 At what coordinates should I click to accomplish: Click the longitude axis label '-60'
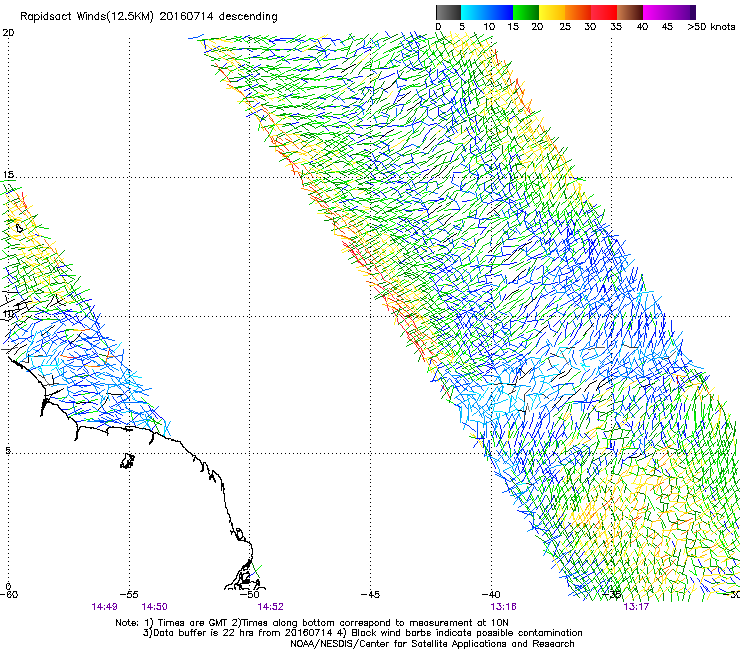(9, 594)
